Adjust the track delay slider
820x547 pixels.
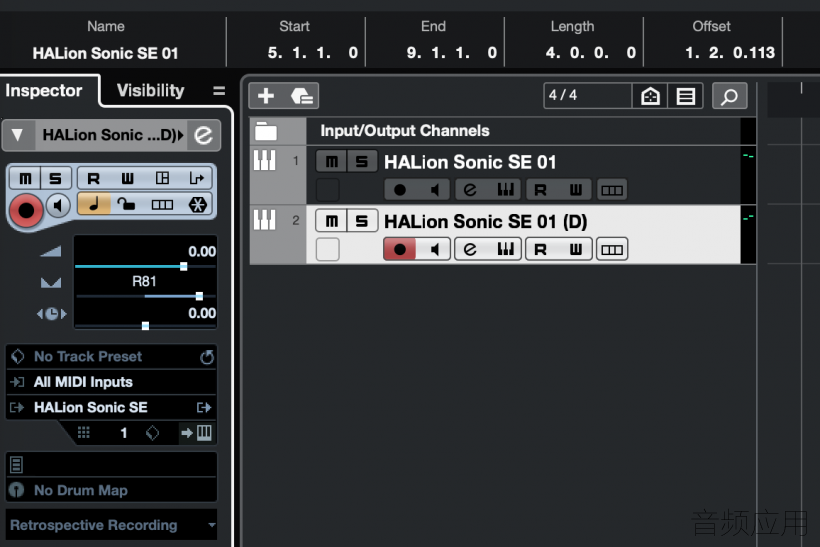[145, 326]
